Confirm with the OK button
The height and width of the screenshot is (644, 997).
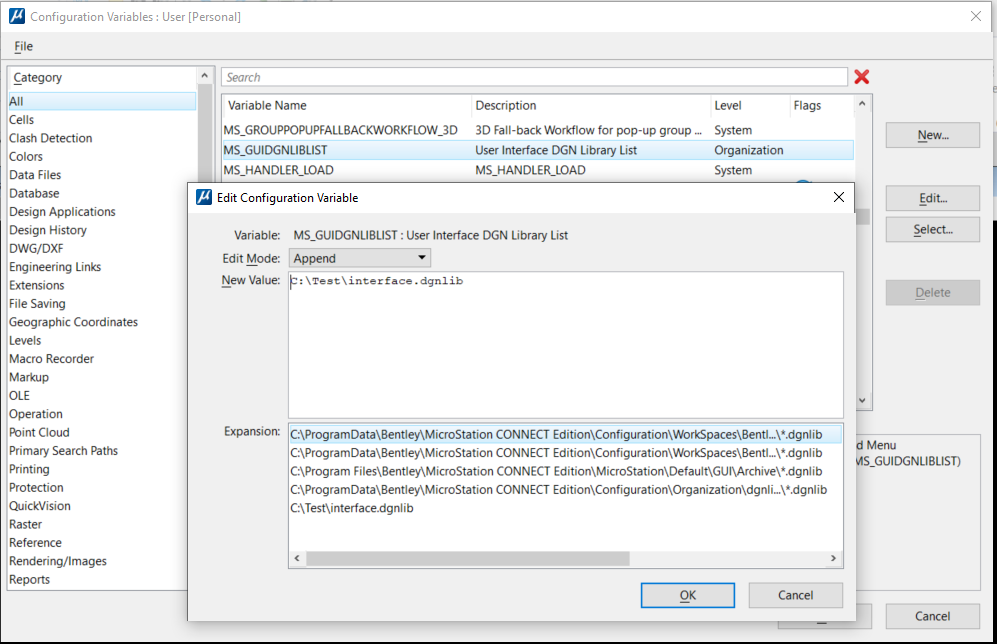687,595
